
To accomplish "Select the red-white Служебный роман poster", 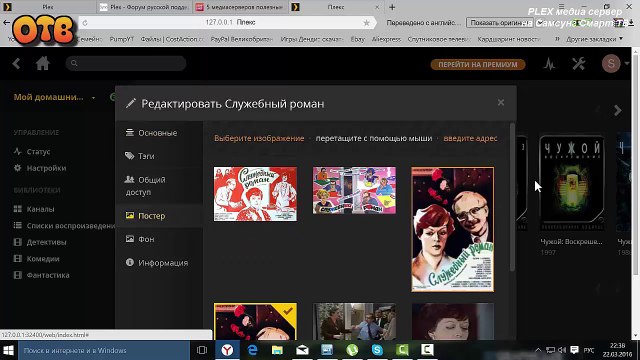I will (x=255, y=194).
